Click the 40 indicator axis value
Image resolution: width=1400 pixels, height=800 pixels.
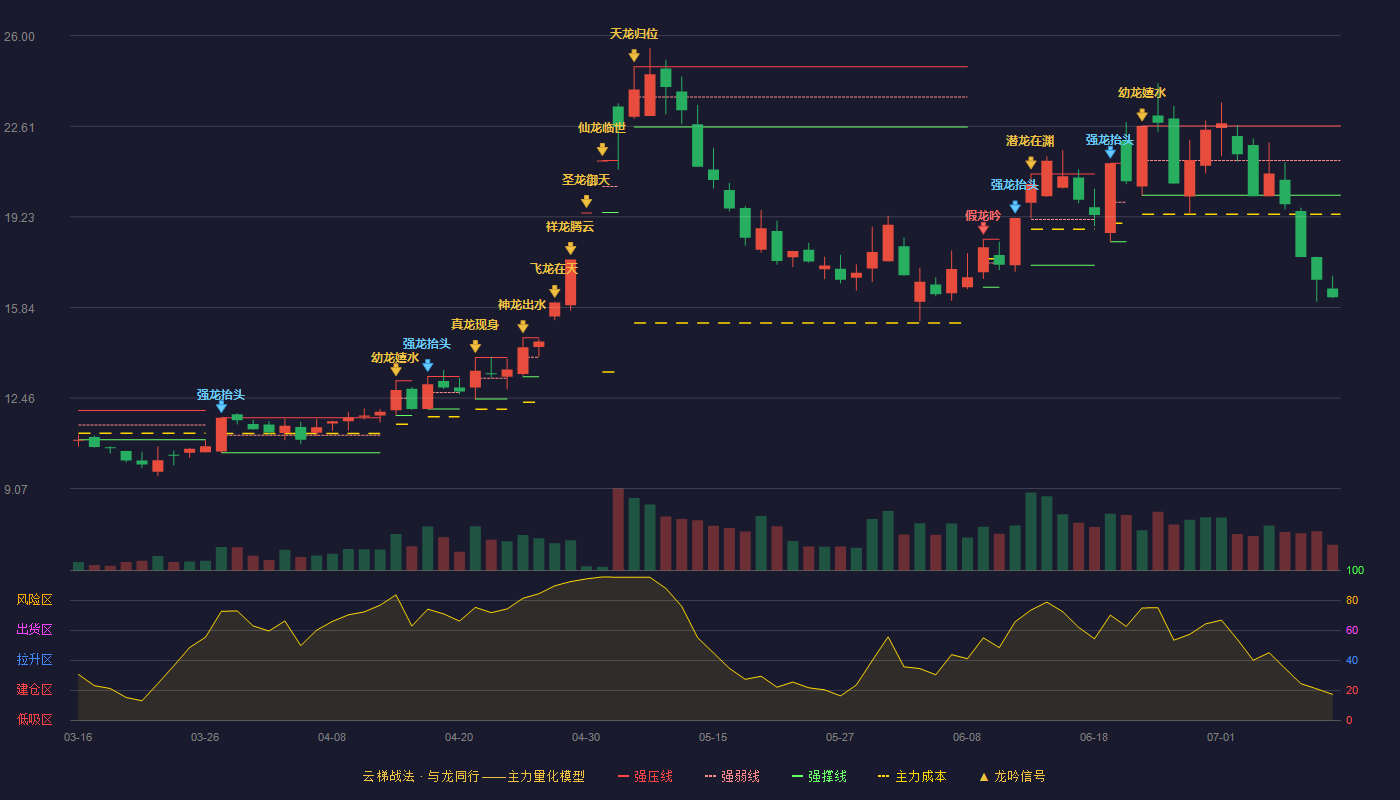[1351, 660]
